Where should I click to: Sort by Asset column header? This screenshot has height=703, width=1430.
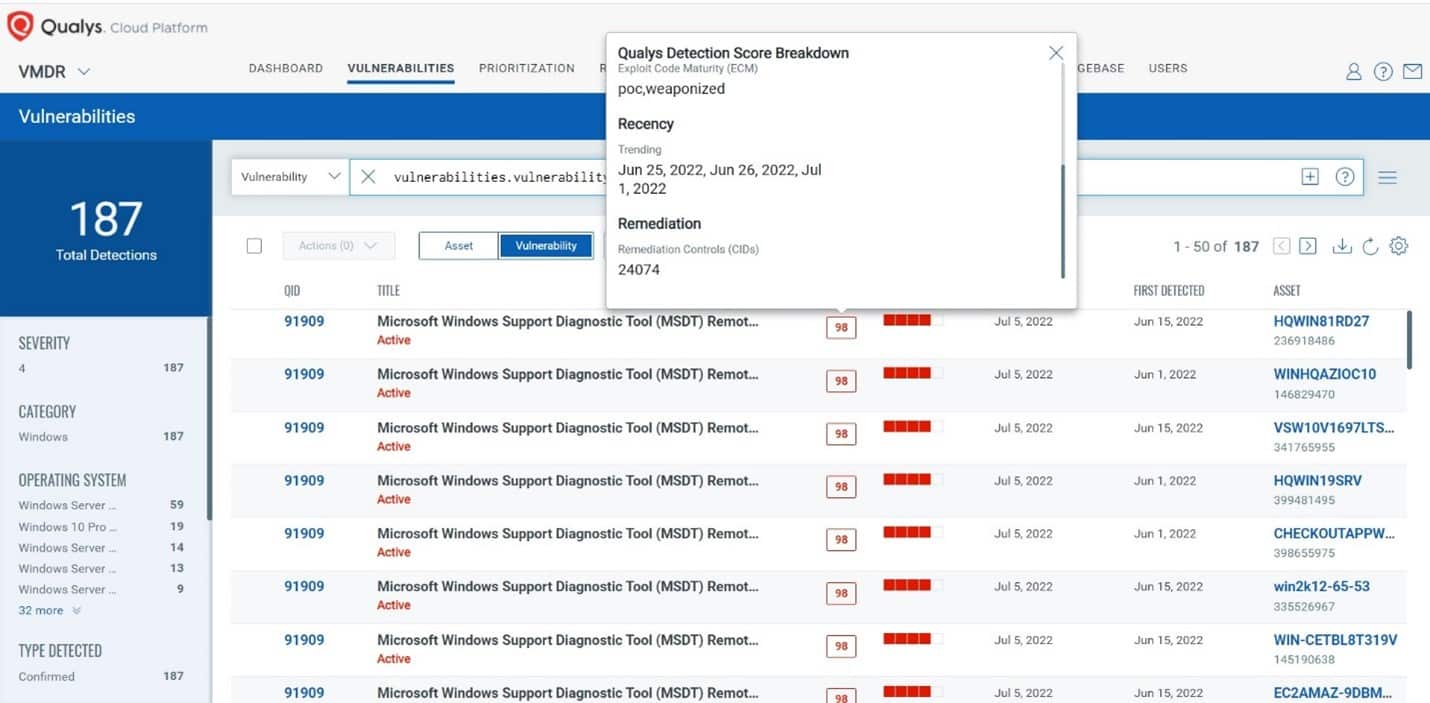point(1287,291)
